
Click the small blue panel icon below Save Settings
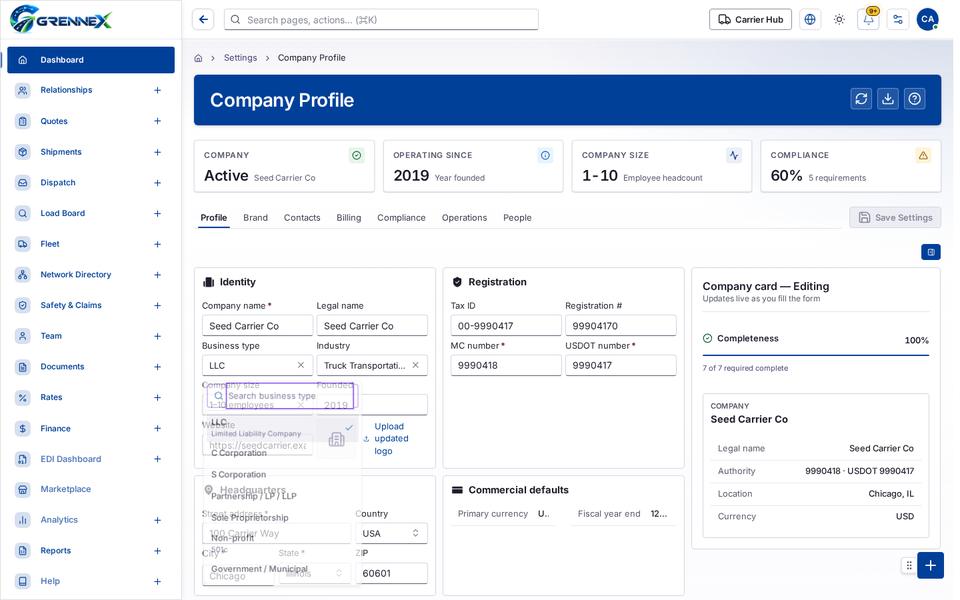pos(931,252)
